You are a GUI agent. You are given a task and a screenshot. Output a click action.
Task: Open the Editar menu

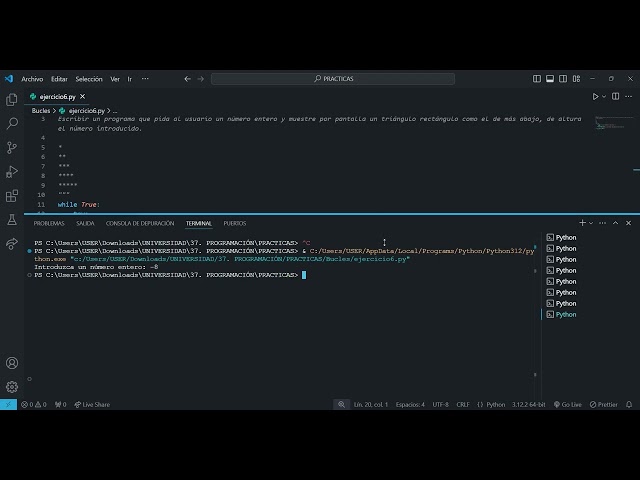(59, 79)
